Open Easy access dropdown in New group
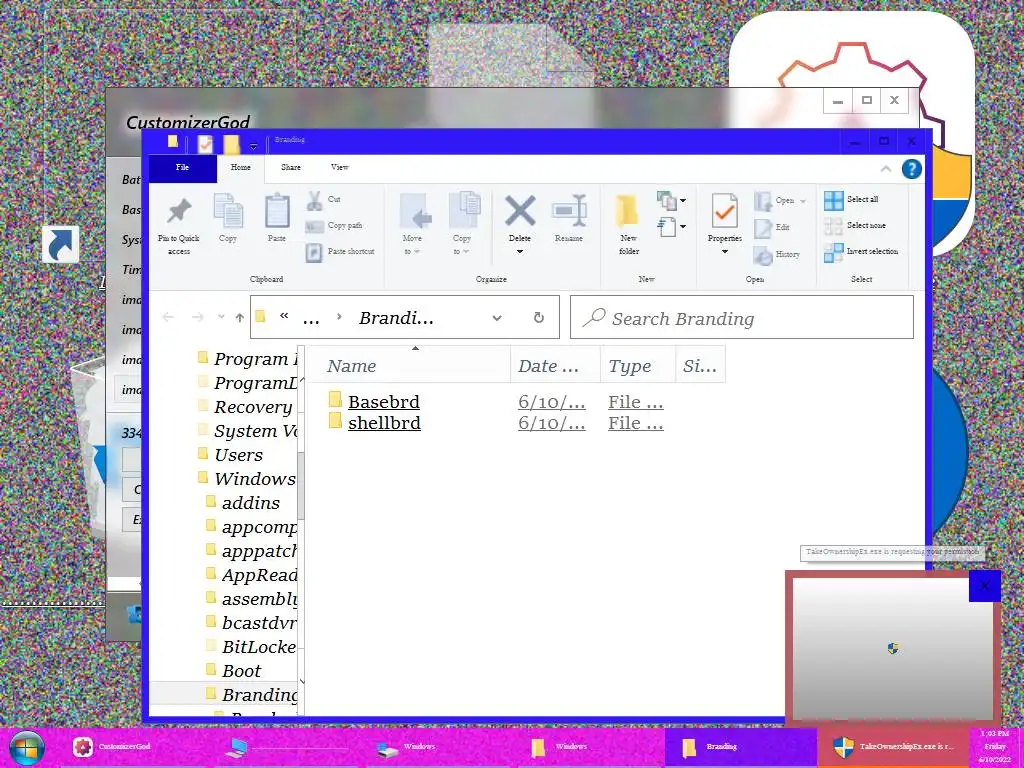 click(x=671, y=227)
